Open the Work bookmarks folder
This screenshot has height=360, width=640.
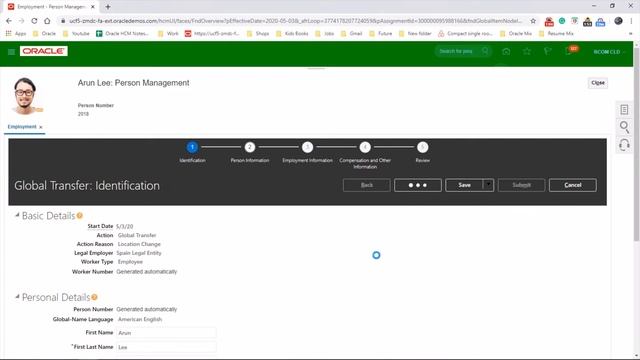point(168,33)
